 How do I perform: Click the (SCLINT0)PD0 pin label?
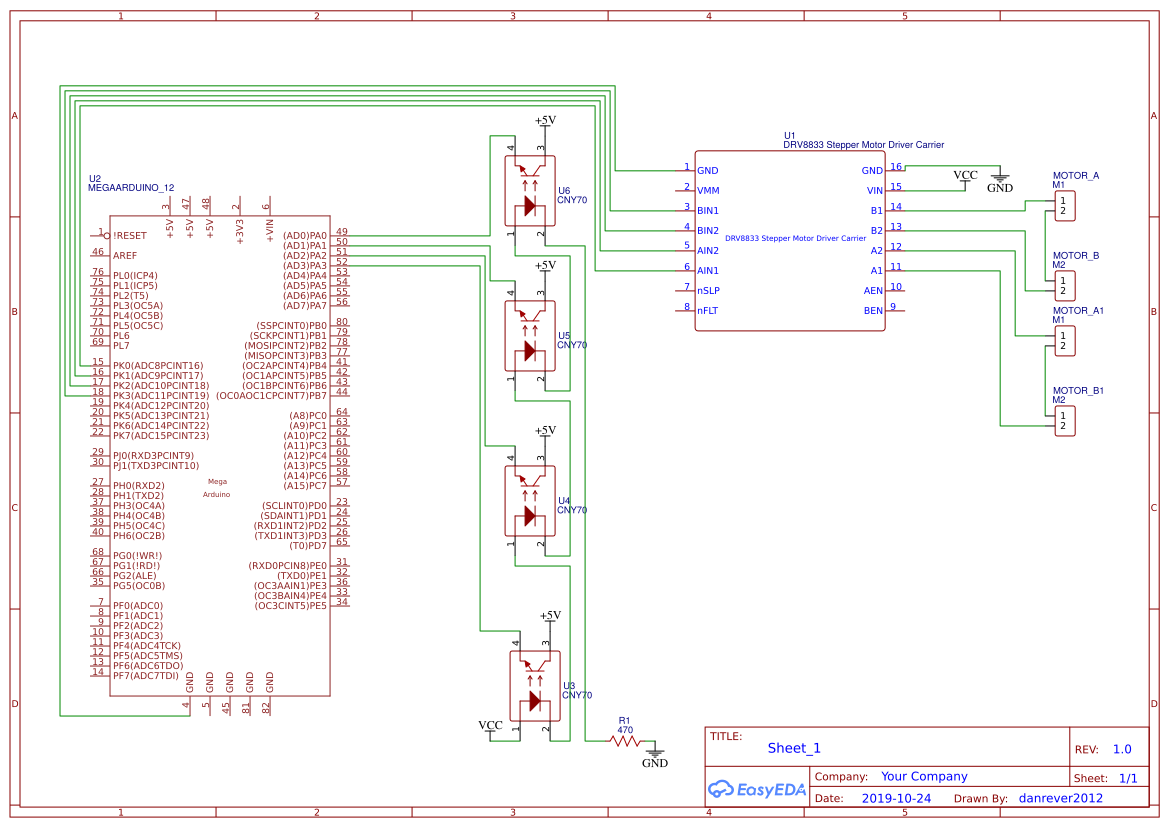294,506
